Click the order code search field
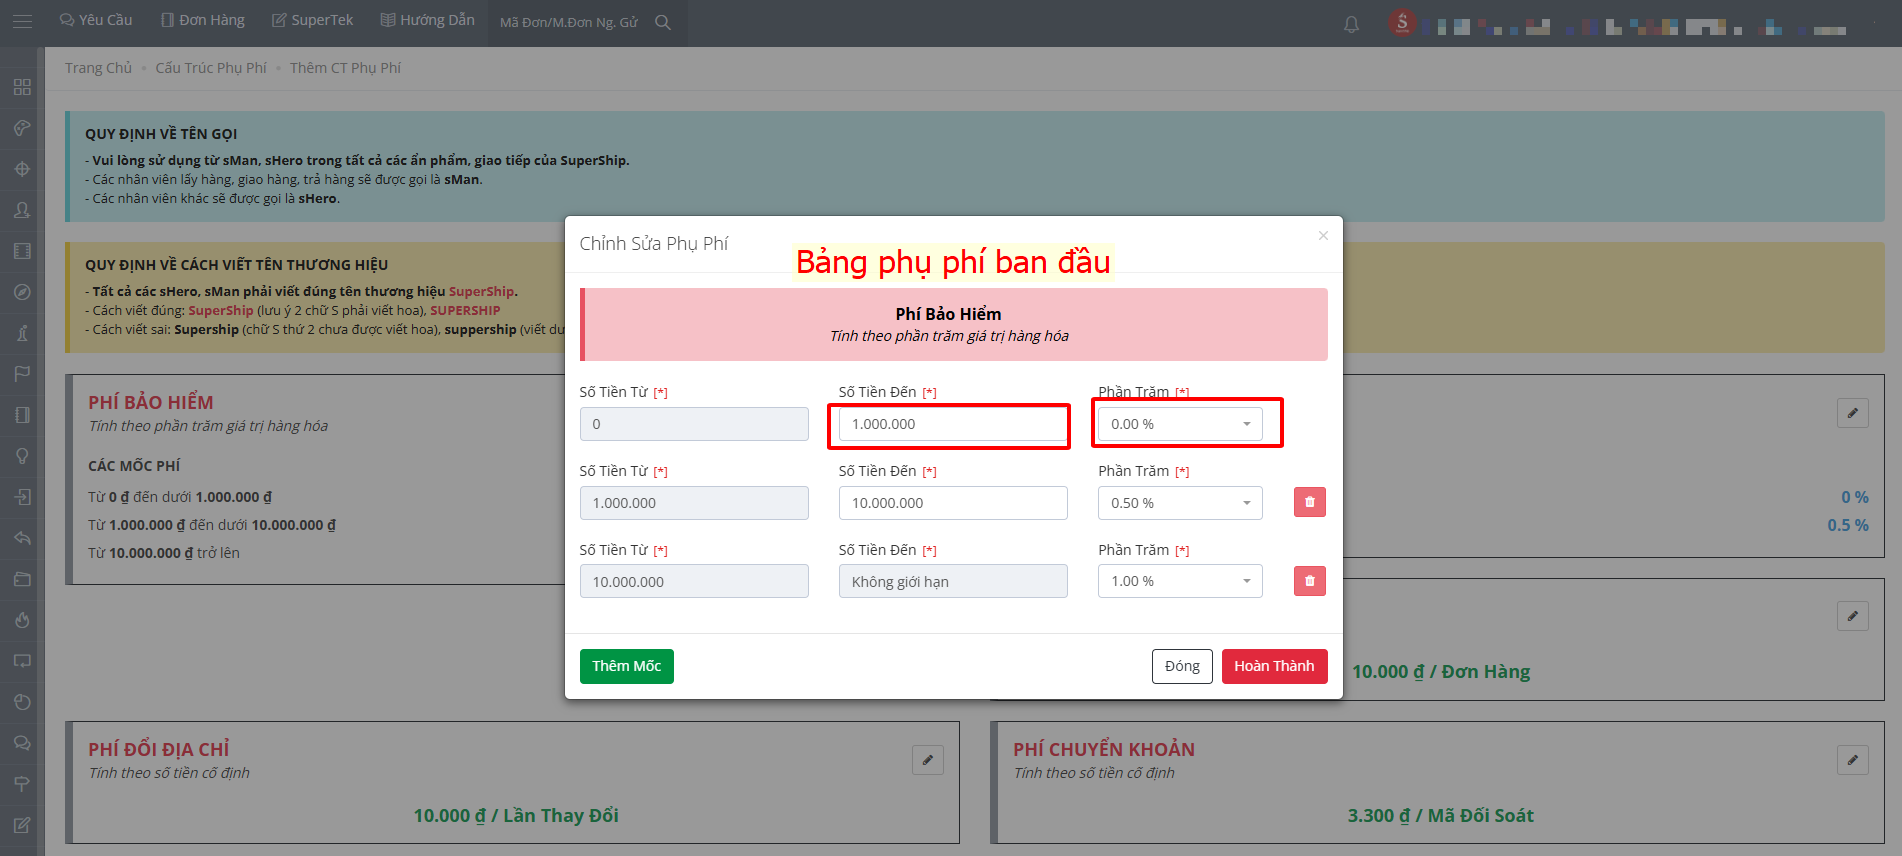 click(x=570, y=22)
